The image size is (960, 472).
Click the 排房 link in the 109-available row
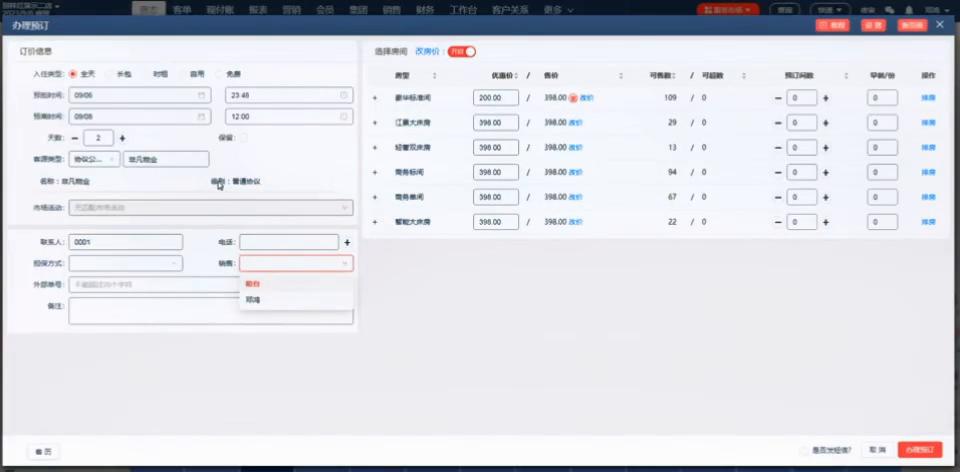coord(928,98)
